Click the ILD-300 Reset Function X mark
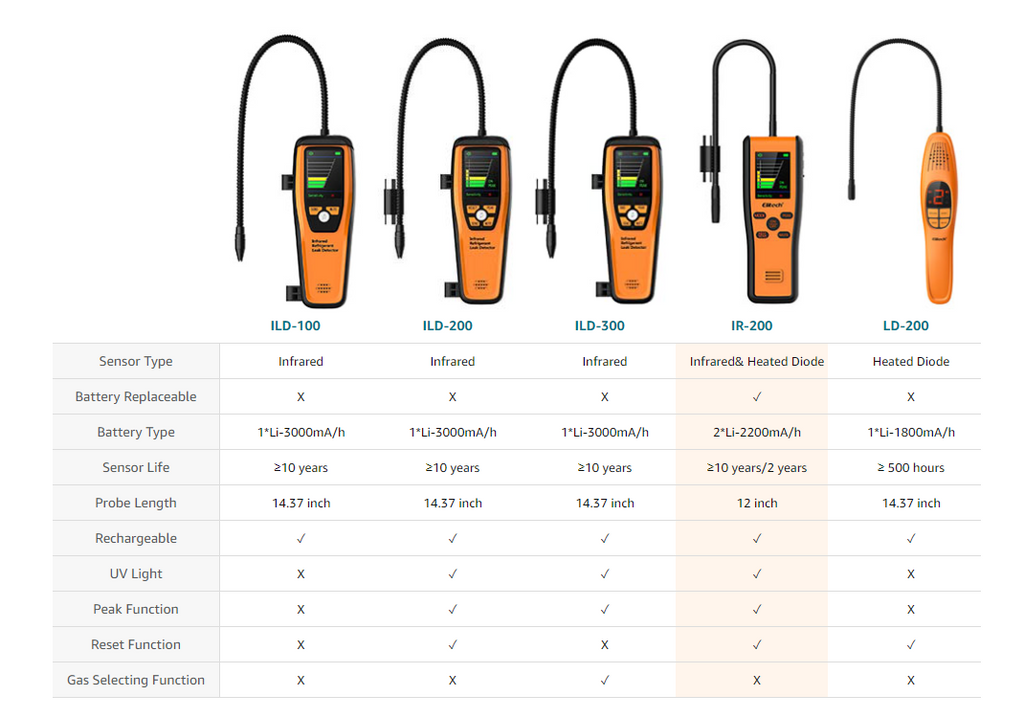Viewport: 1024px width, 718px height. (x=605, y=644)
